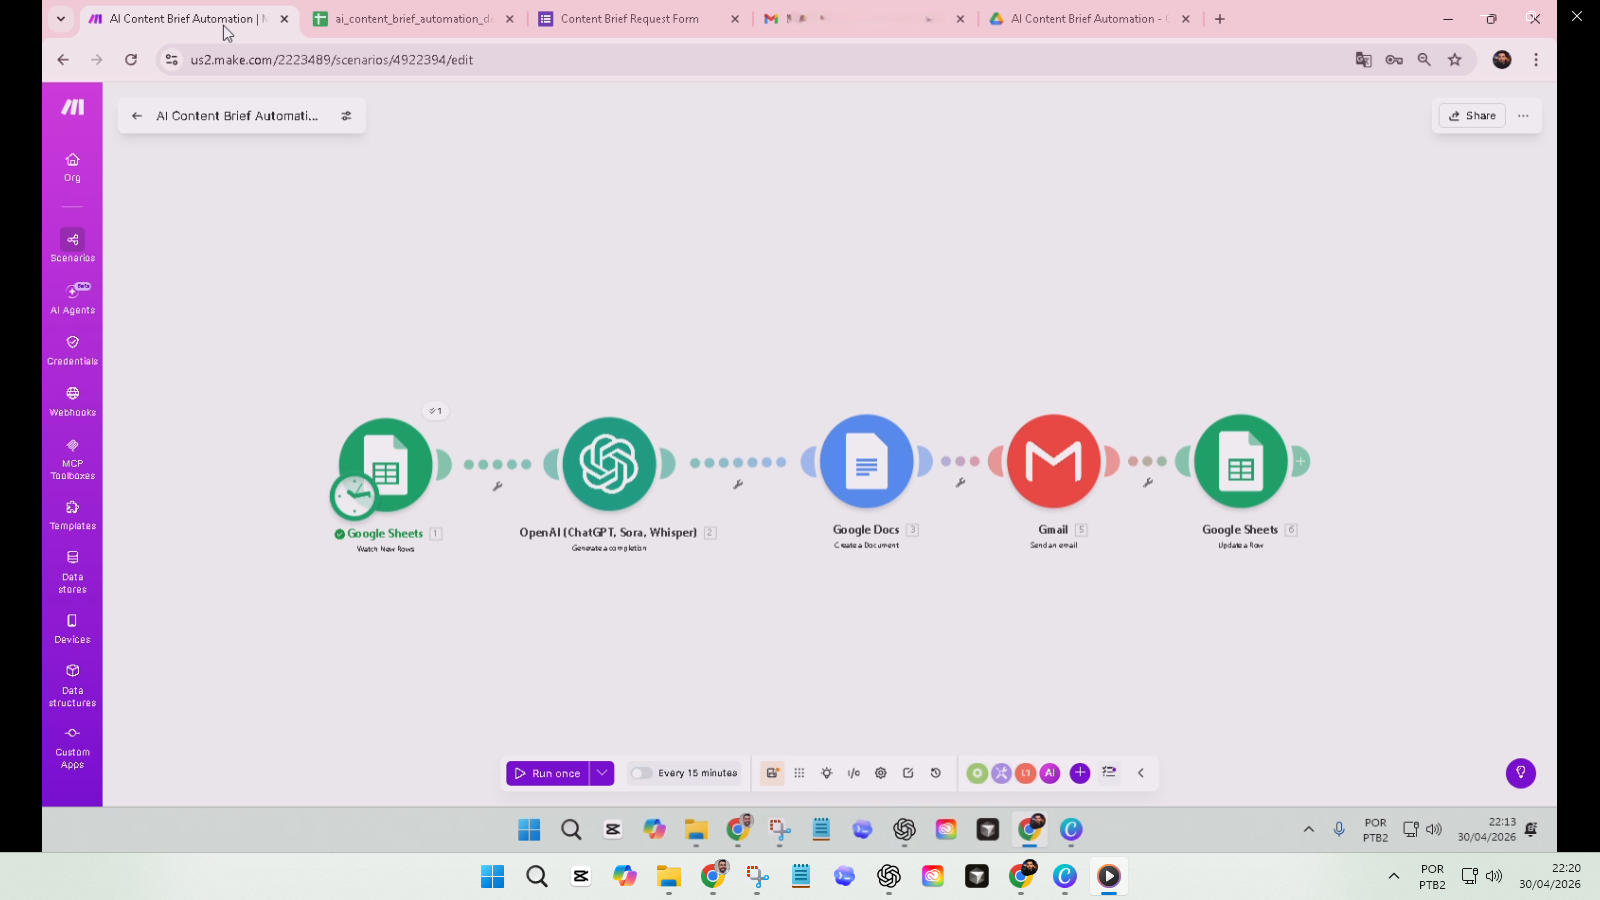Open the Chrome three-dot menu
The height and width of the screenshot is (900, 1600).
coord(1536,60)
